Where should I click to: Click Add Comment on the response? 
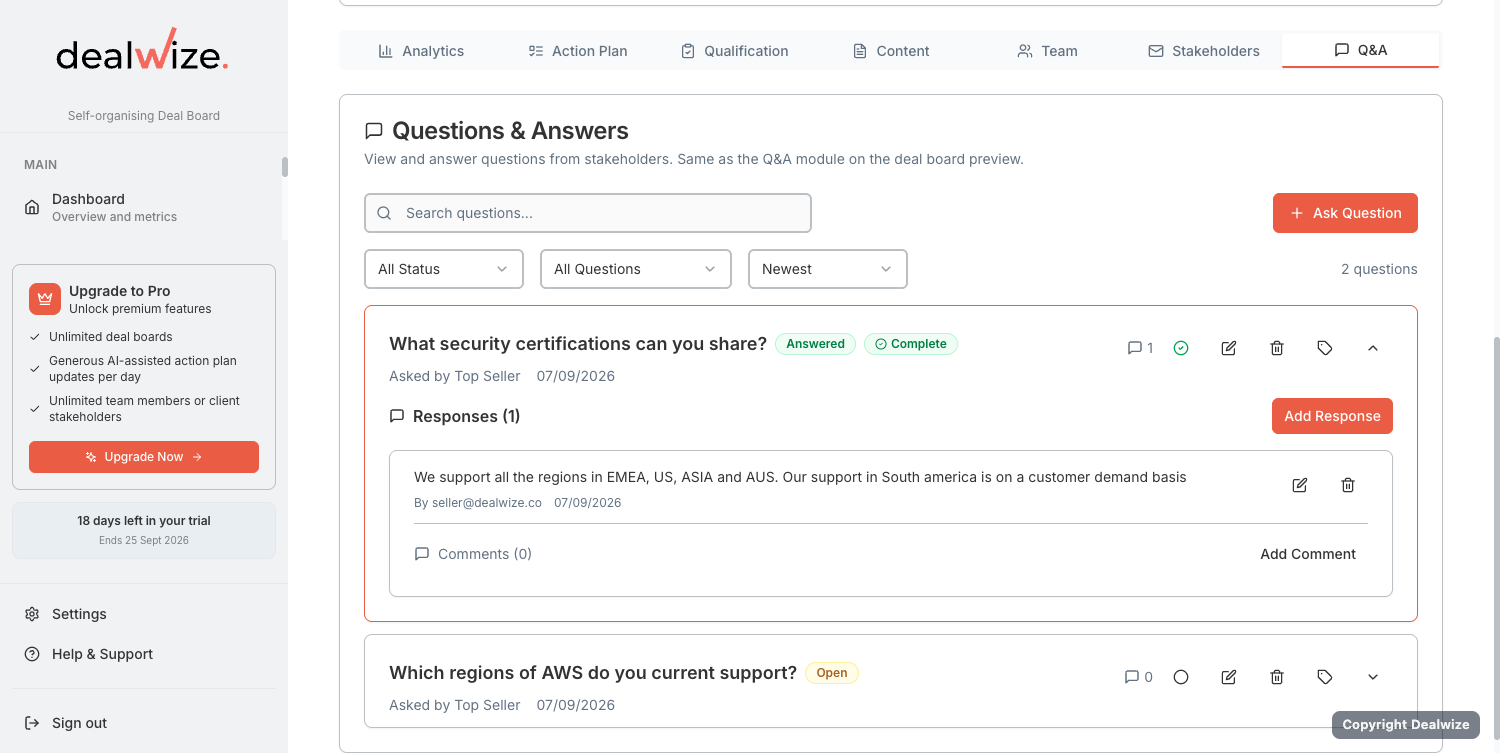tap(1308, 554)
